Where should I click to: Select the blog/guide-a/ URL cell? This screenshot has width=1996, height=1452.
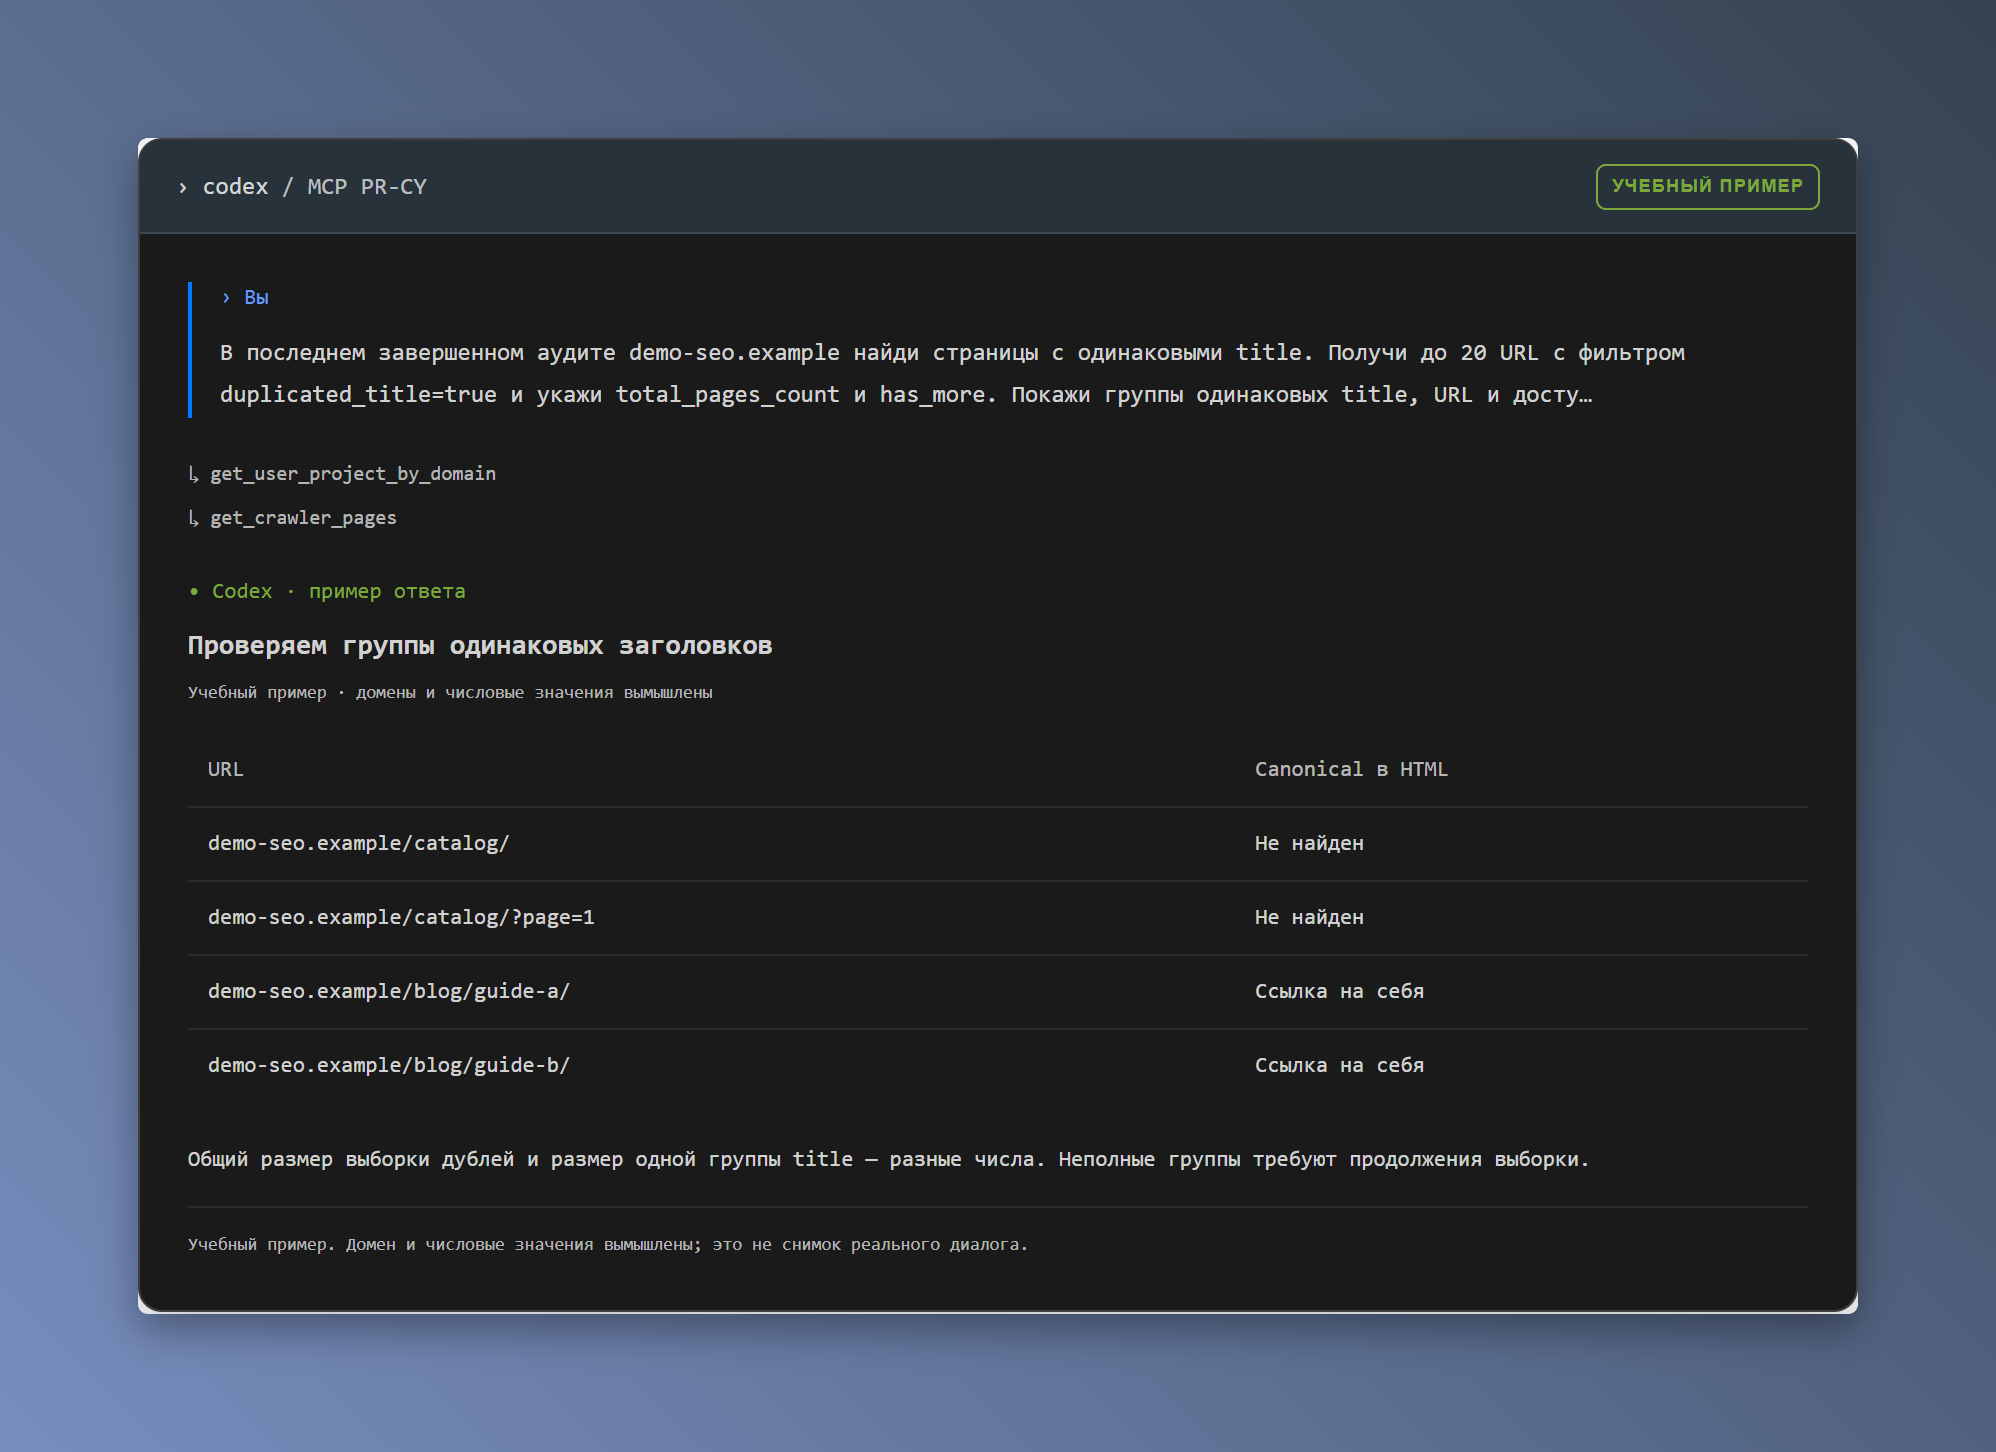pos(389,992)
